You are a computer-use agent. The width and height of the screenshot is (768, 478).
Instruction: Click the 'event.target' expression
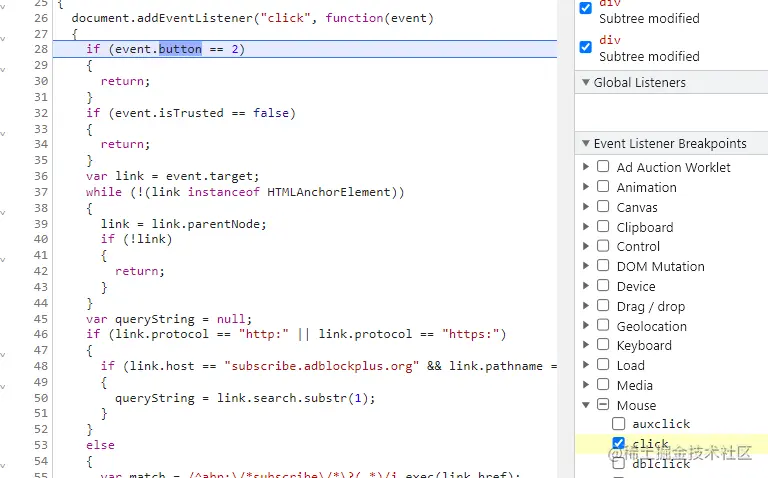pos(209,176)
